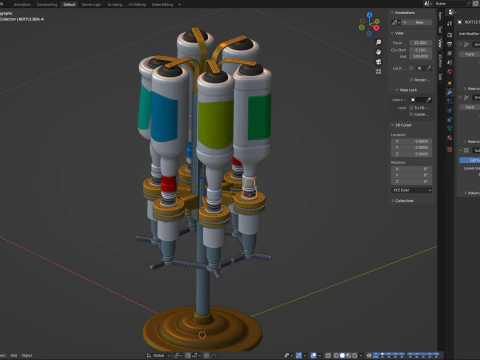Enable the Render Region checkbox
The image size is (480, 360).
(x=411, y=80)
